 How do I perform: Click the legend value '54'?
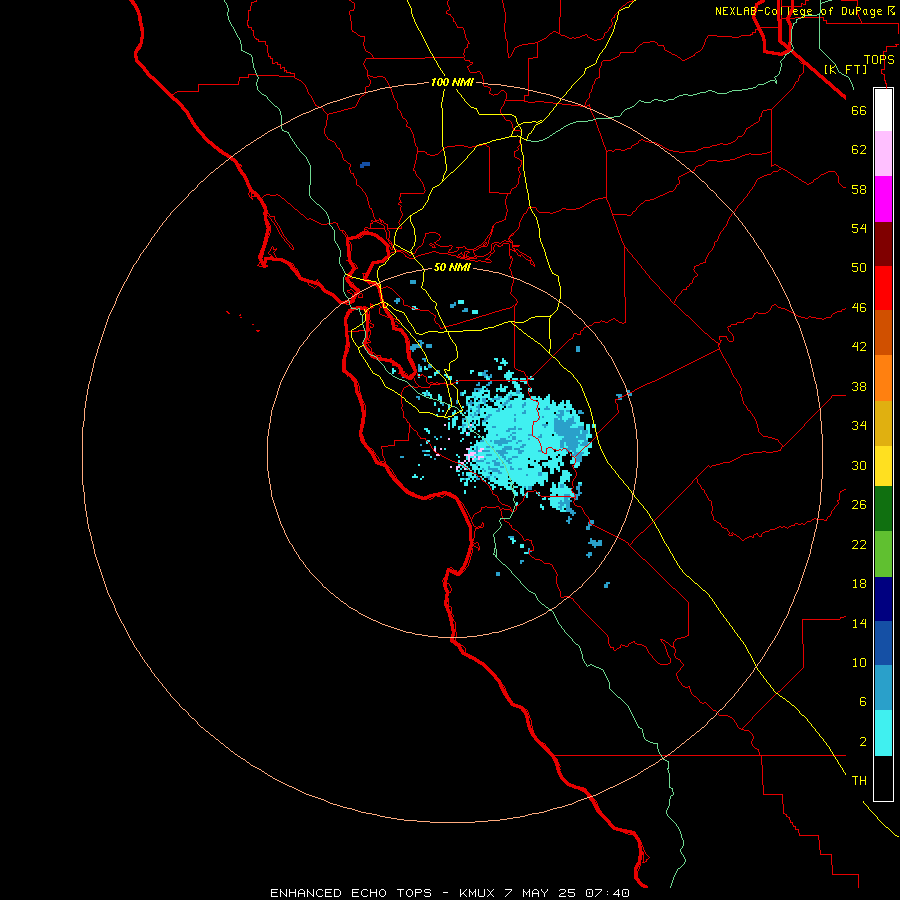click(859, 228)
